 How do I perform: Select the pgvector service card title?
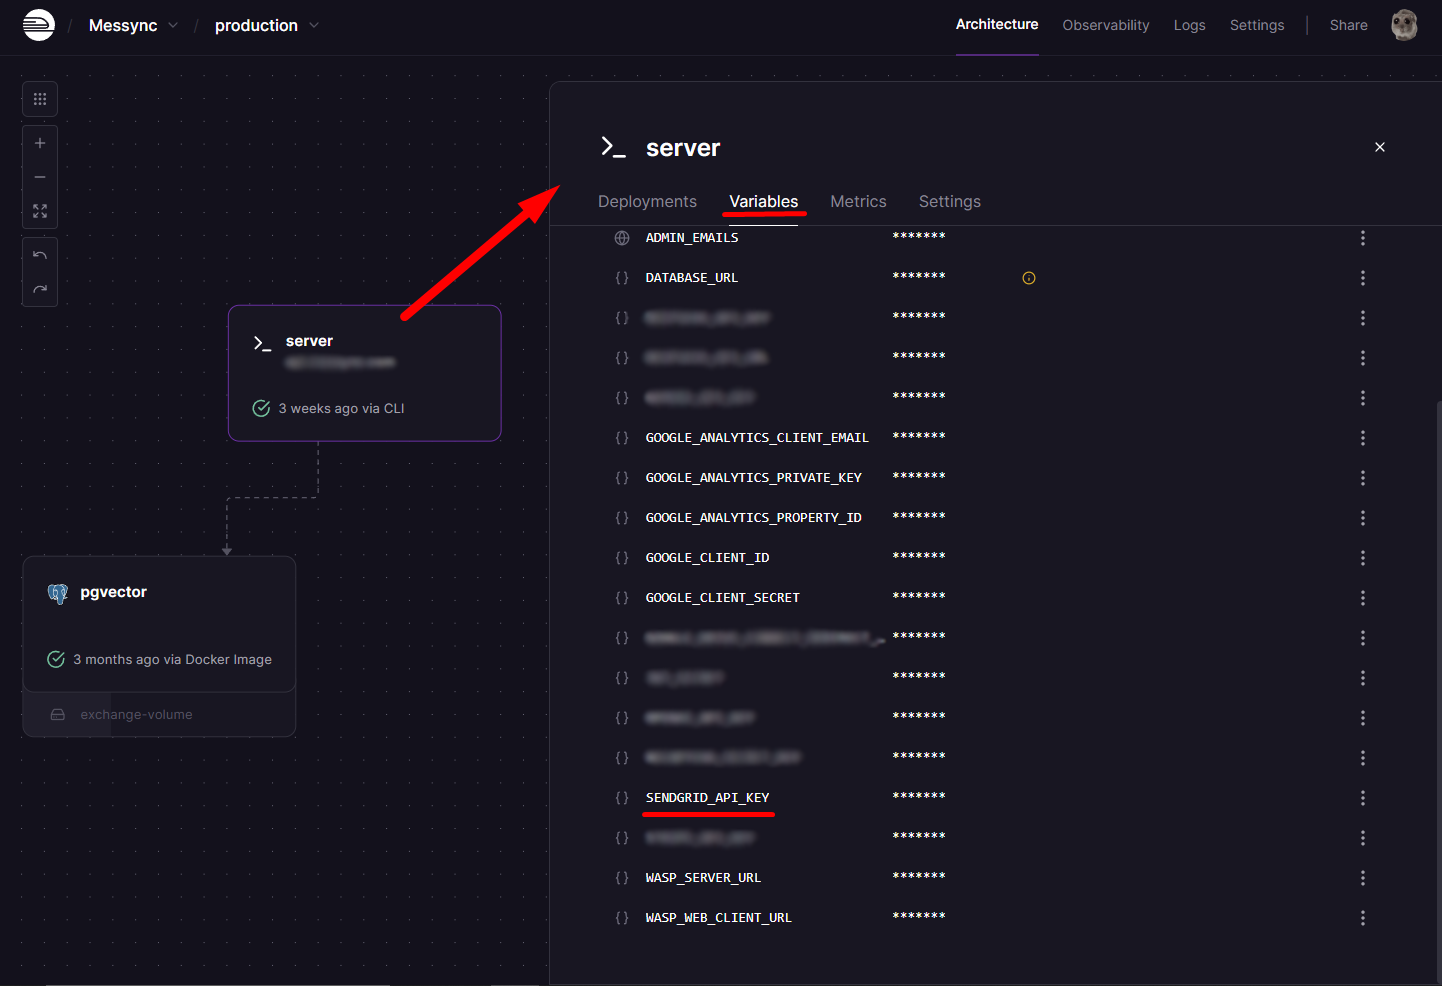[113, 592]
